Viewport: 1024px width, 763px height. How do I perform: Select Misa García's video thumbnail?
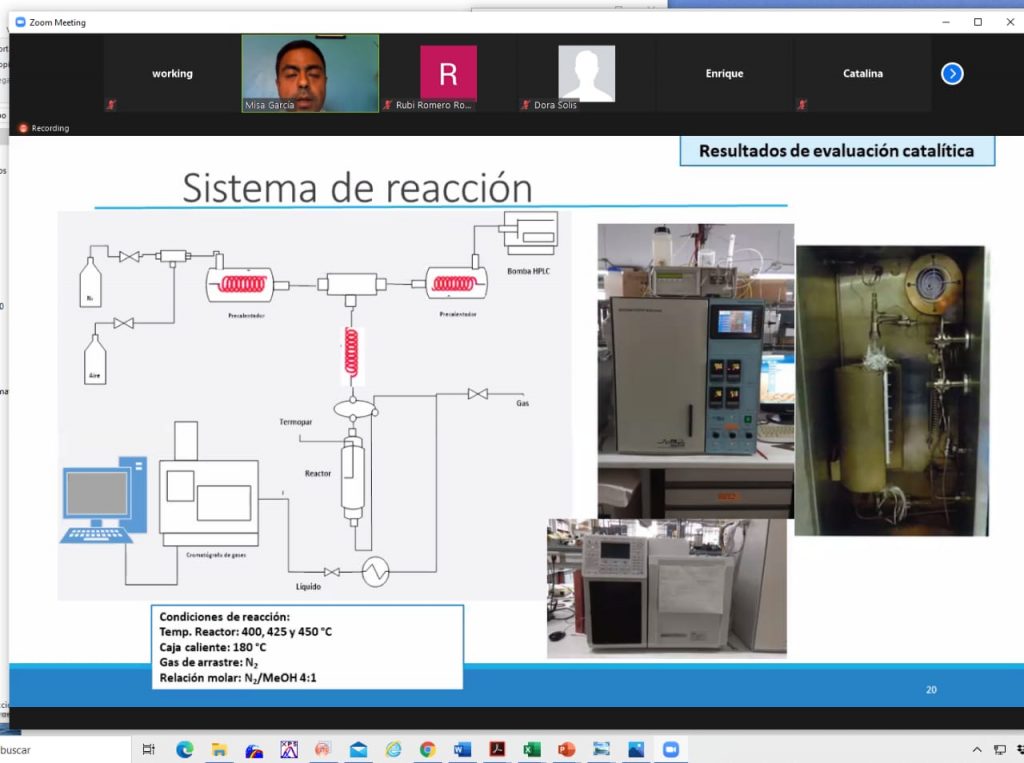pyautogui.click(x=310, y=73)
